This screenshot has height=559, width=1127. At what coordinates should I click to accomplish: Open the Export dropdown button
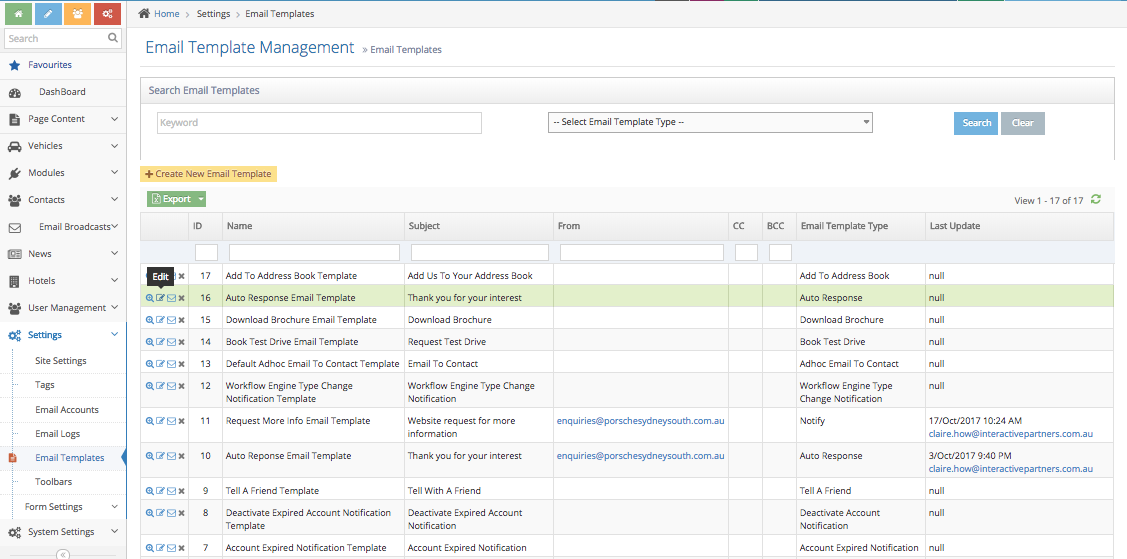(177, 199)
